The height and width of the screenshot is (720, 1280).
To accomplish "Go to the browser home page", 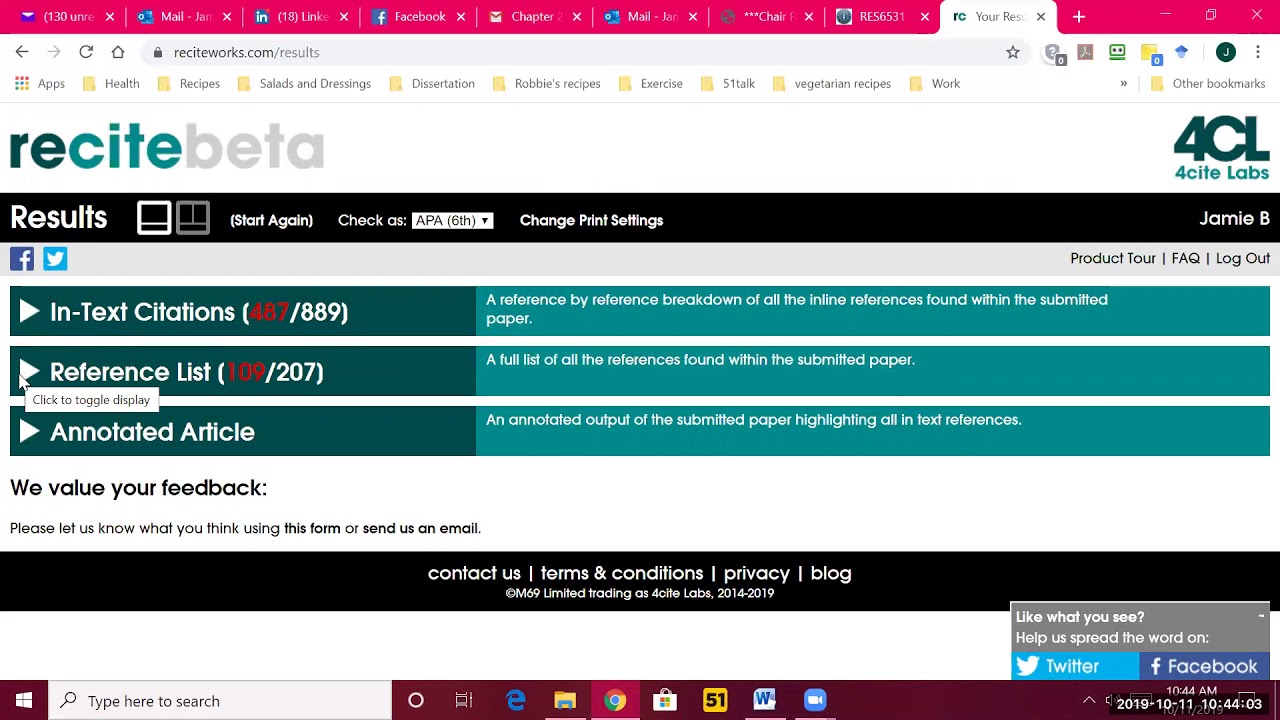I will pos(118,52).
